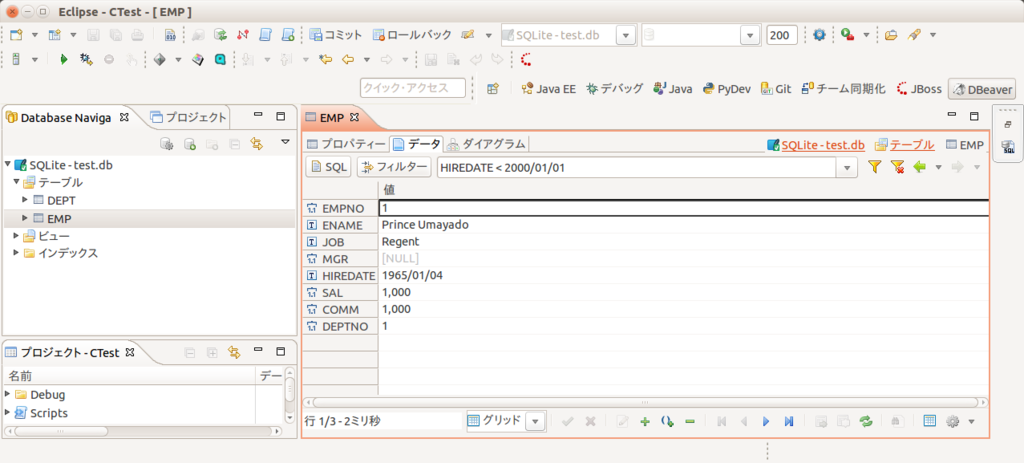The image size is (1024, 463).
Task: Expand the EMP table node
Action: (25, 218)
